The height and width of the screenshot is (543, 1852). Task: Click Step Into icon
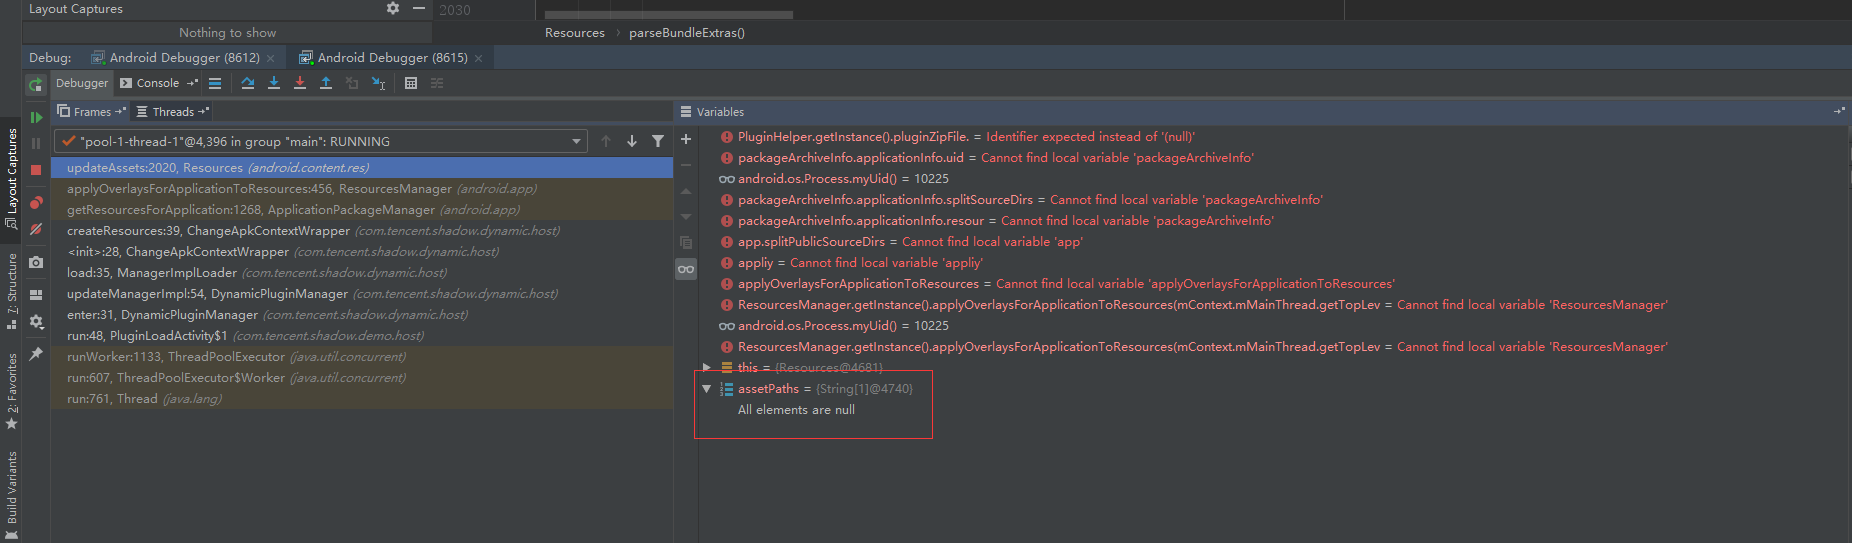(x=274, y=83)
